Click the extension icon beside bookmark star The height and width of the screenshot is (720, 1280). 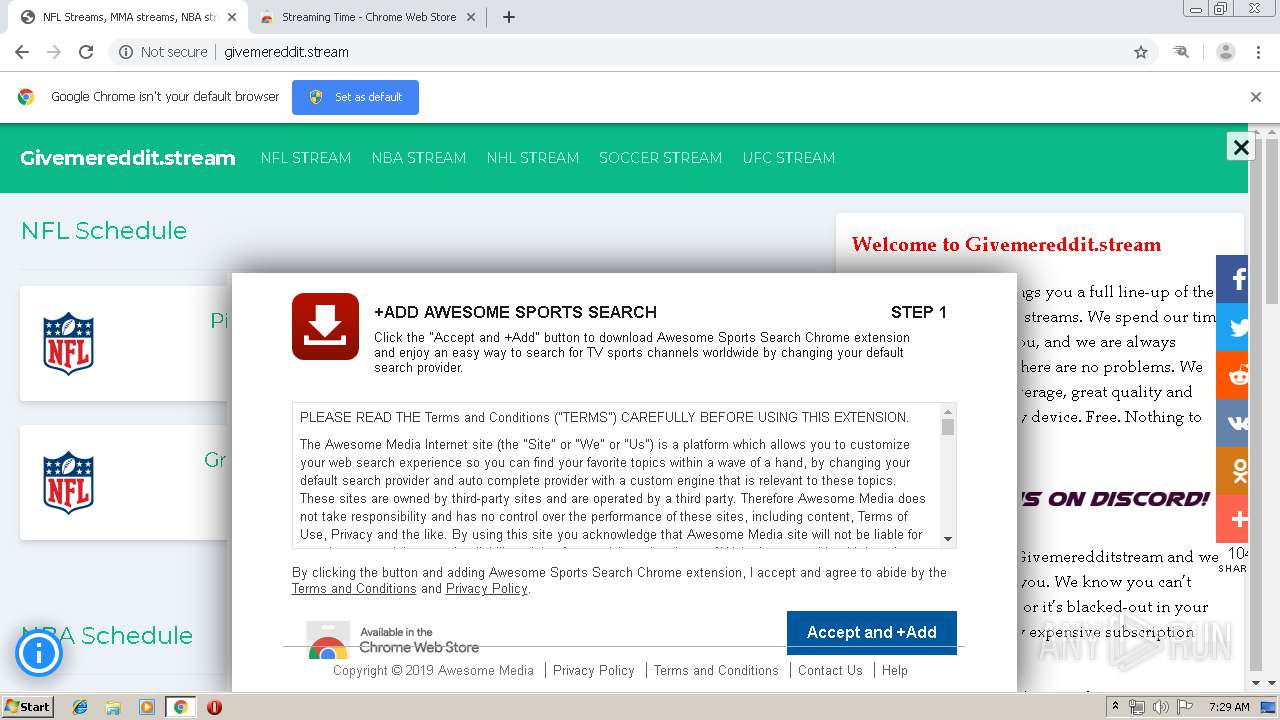pos(1181,52)
